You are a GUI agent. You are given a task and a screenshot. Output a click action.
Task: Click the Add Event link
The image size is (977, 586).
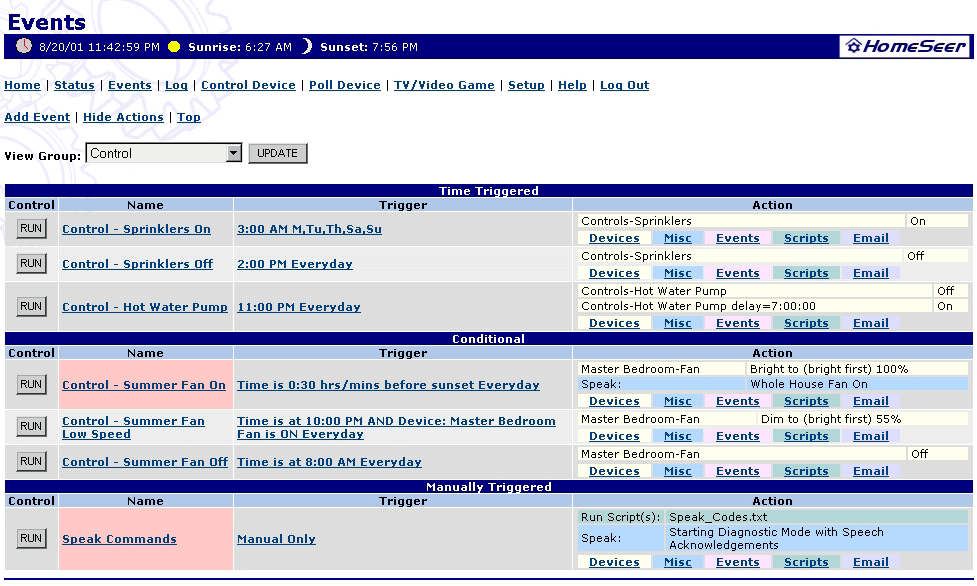tap(37, 118)
